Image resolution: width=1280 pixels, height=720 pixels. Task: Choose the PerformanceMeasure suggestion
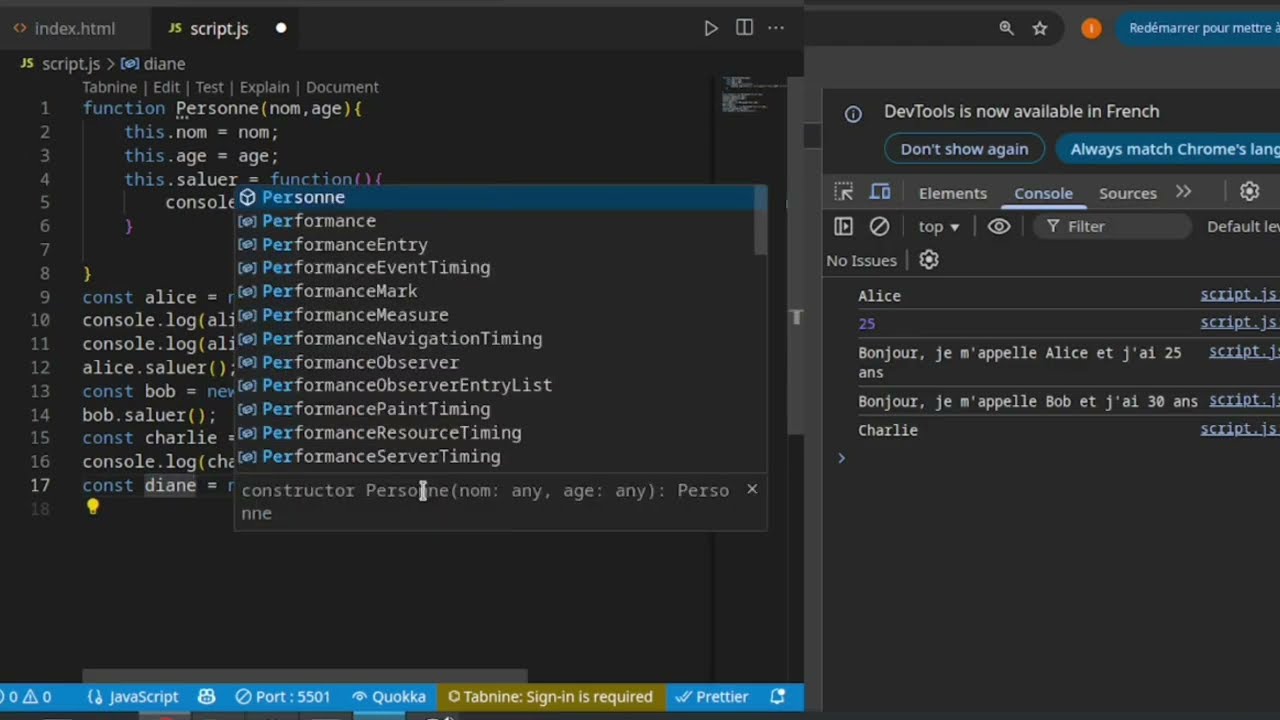click(x=495, y=315)
